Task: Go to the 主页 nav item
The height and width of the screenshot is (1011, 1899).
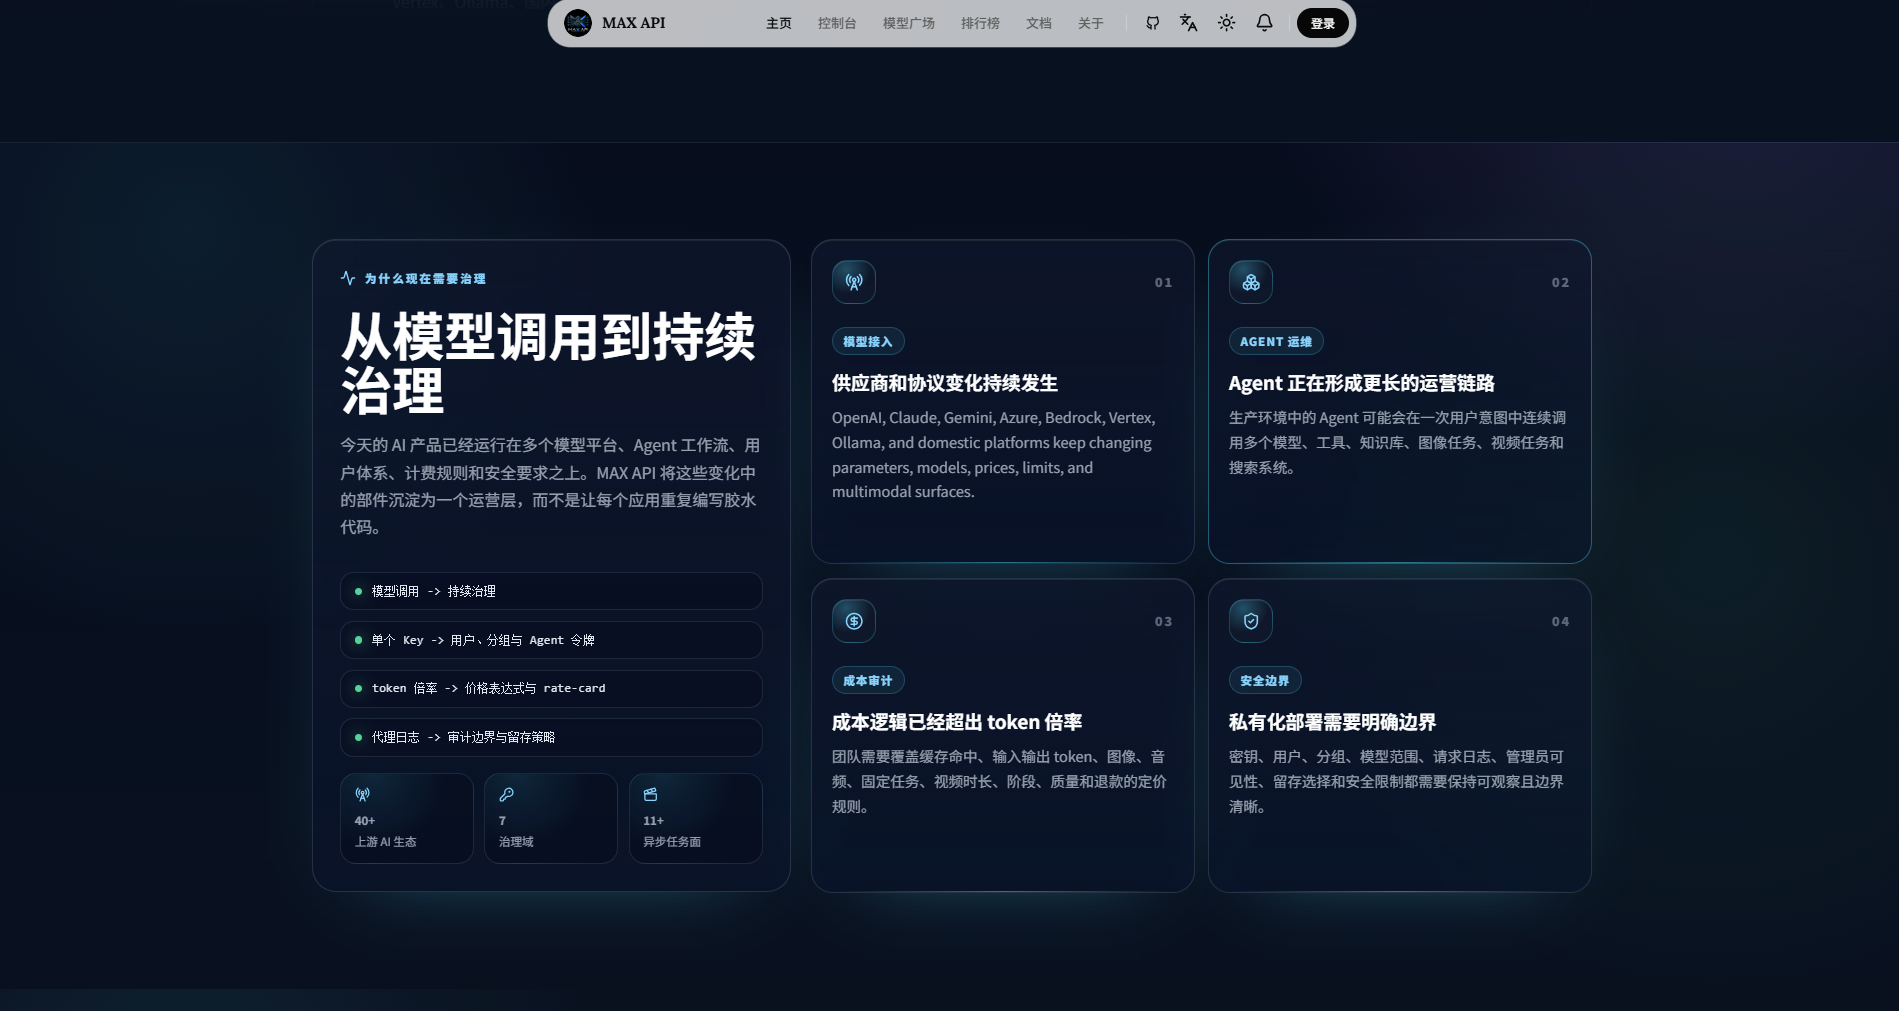Action: tap(778, 23)
